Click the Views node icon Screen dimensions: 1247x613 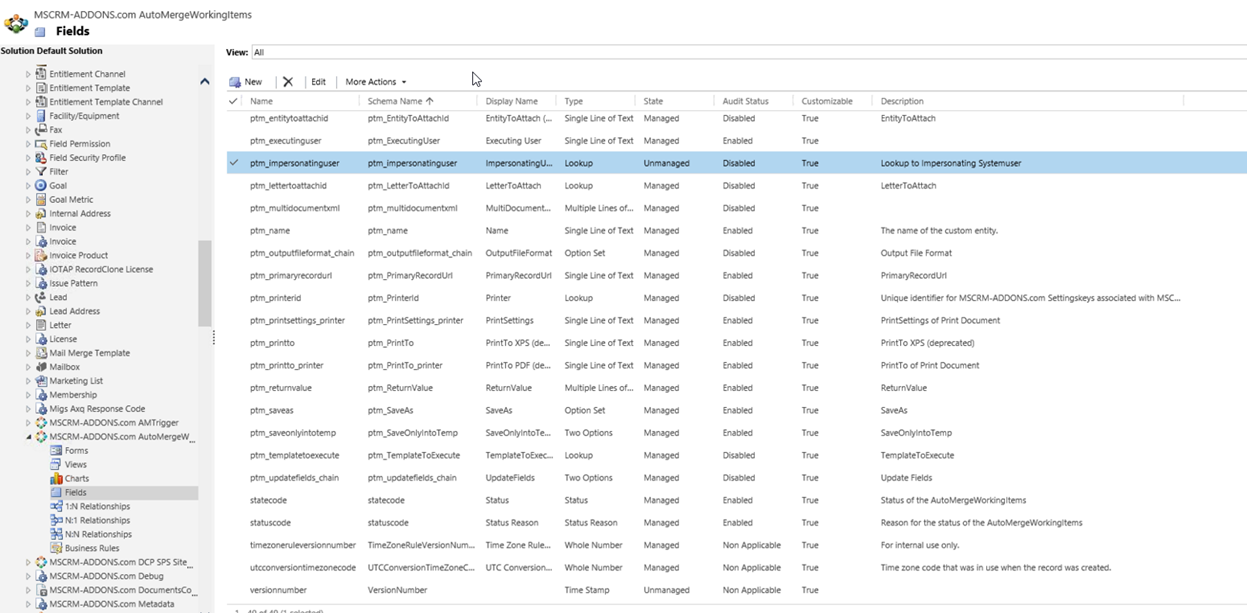click(56, 465)
